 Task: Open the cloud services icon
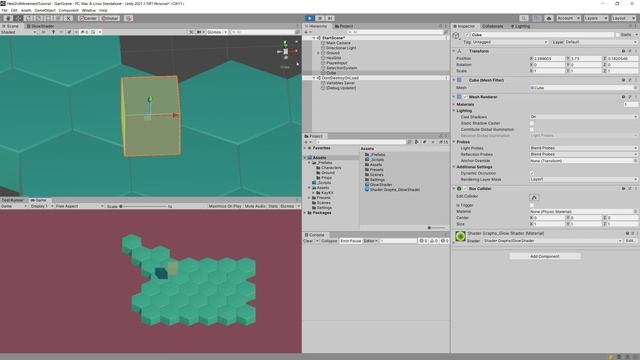coord(549,18)
